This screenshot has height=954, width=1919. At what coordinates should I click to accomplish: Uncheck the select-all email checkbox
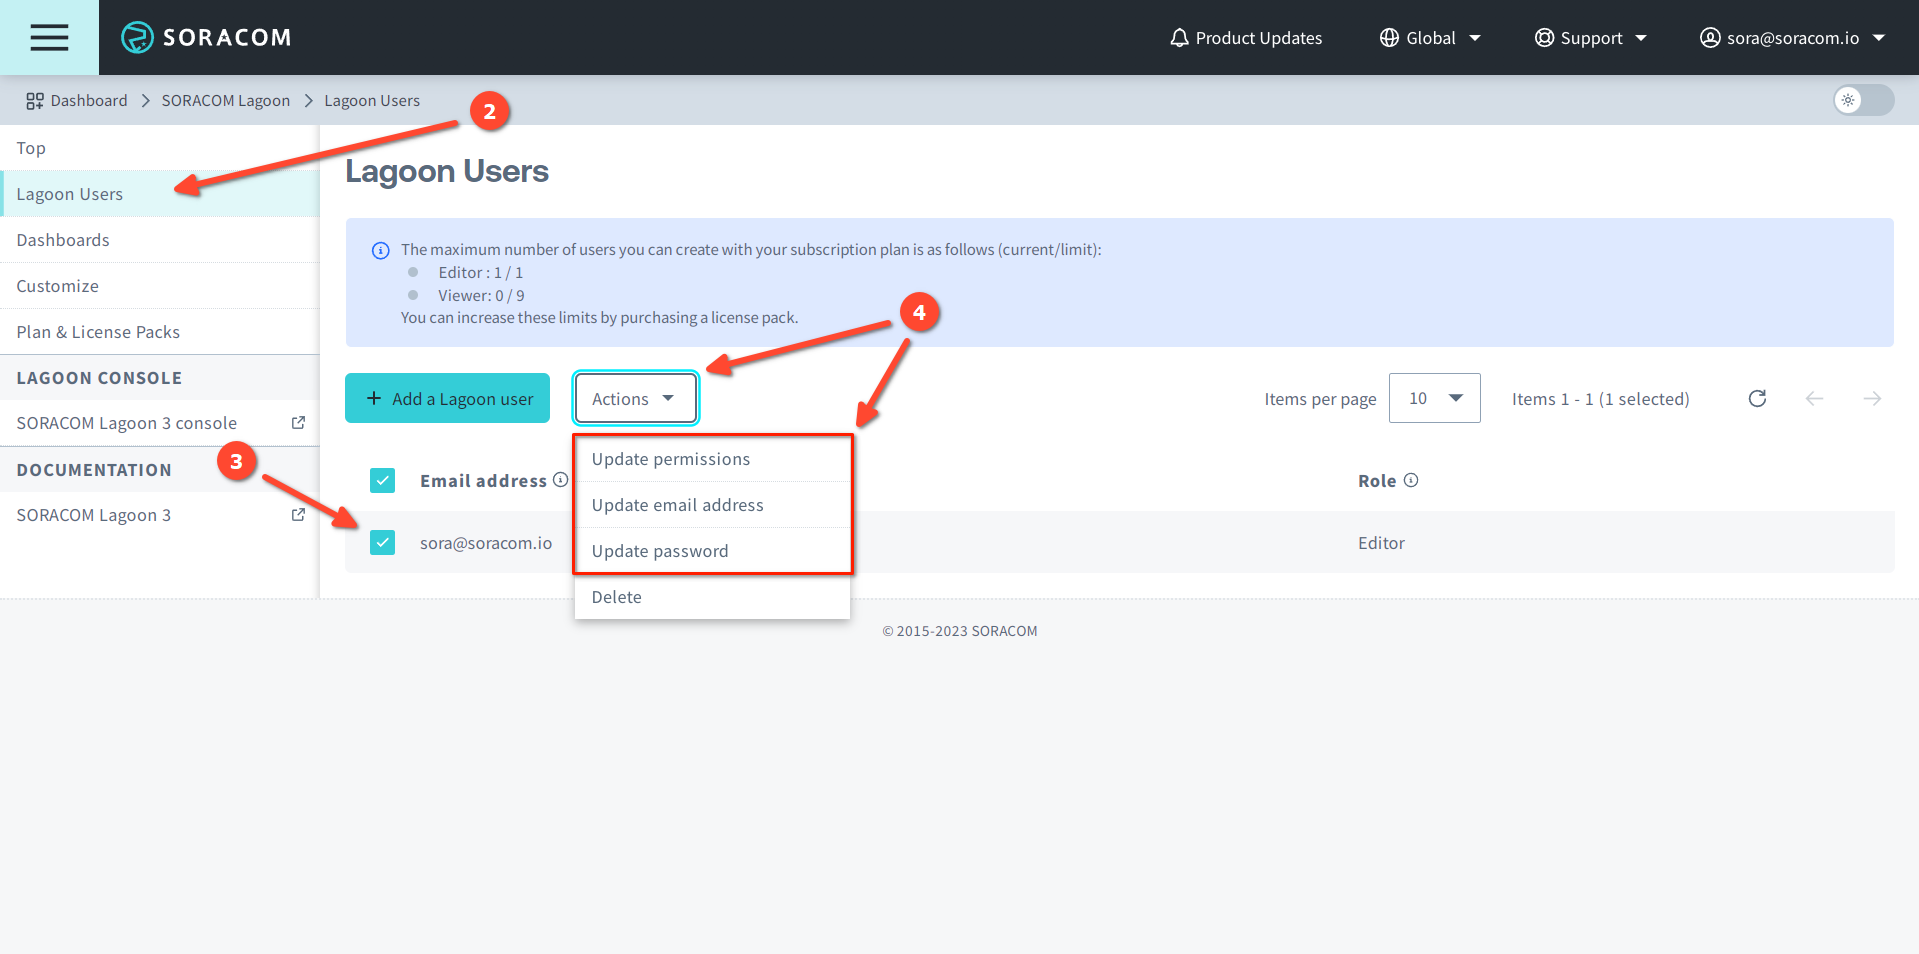click(x=382, y=480)
